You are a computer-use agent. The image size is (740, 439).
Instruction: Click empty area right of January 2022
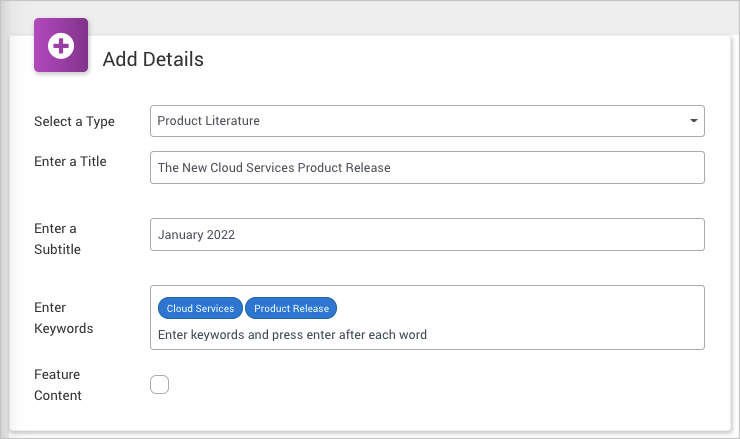pos(470,235)
